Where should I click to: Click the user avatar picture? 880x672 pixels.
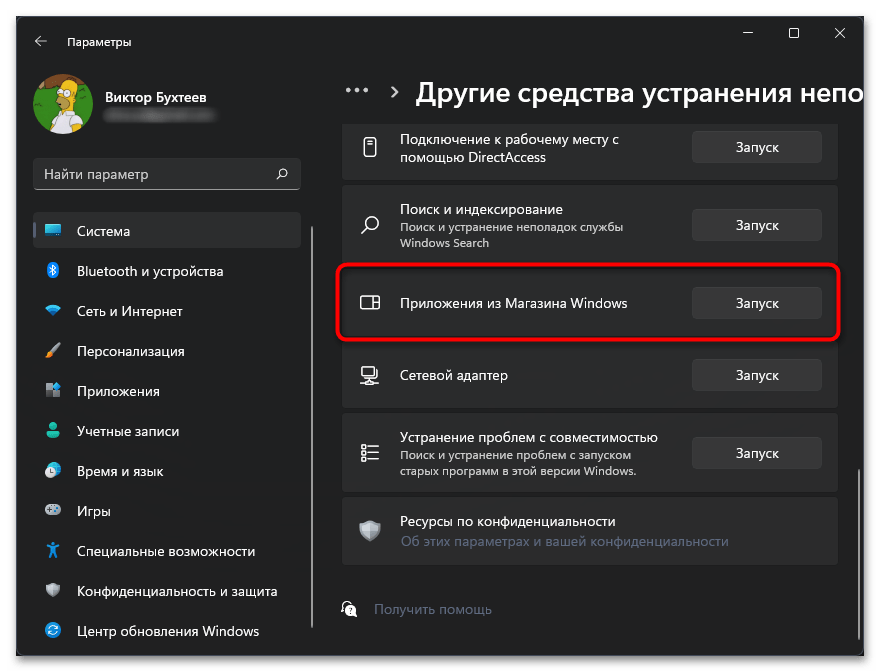pyautogui.click(x=63, y=104)
